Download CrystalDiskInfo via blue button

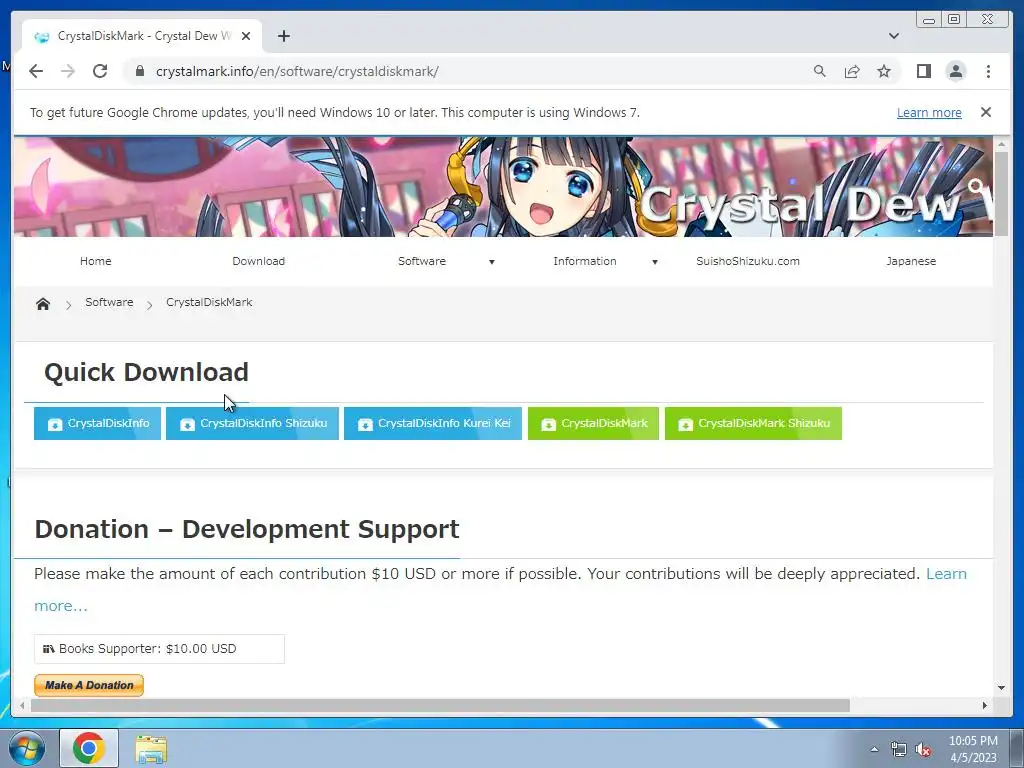[x=97, y=423]
